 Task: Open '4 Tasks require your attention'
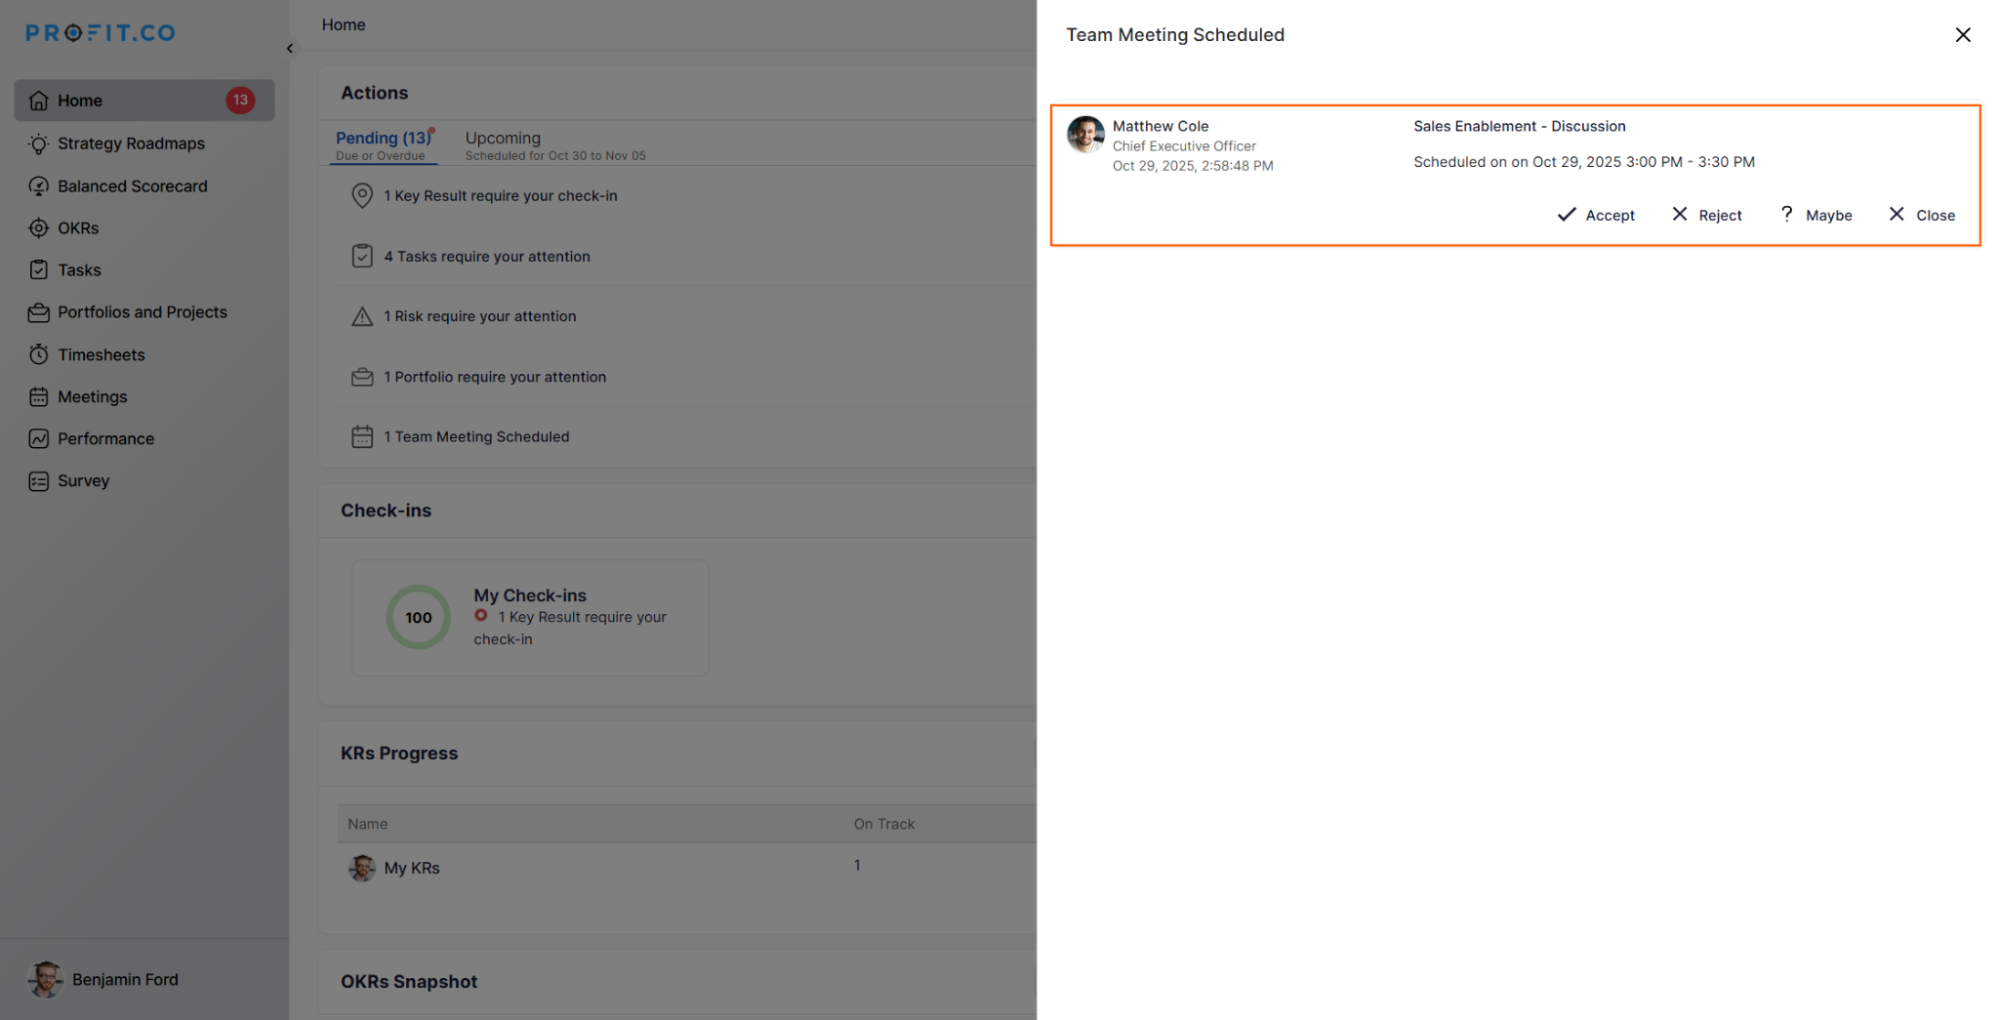pos(487,256)
